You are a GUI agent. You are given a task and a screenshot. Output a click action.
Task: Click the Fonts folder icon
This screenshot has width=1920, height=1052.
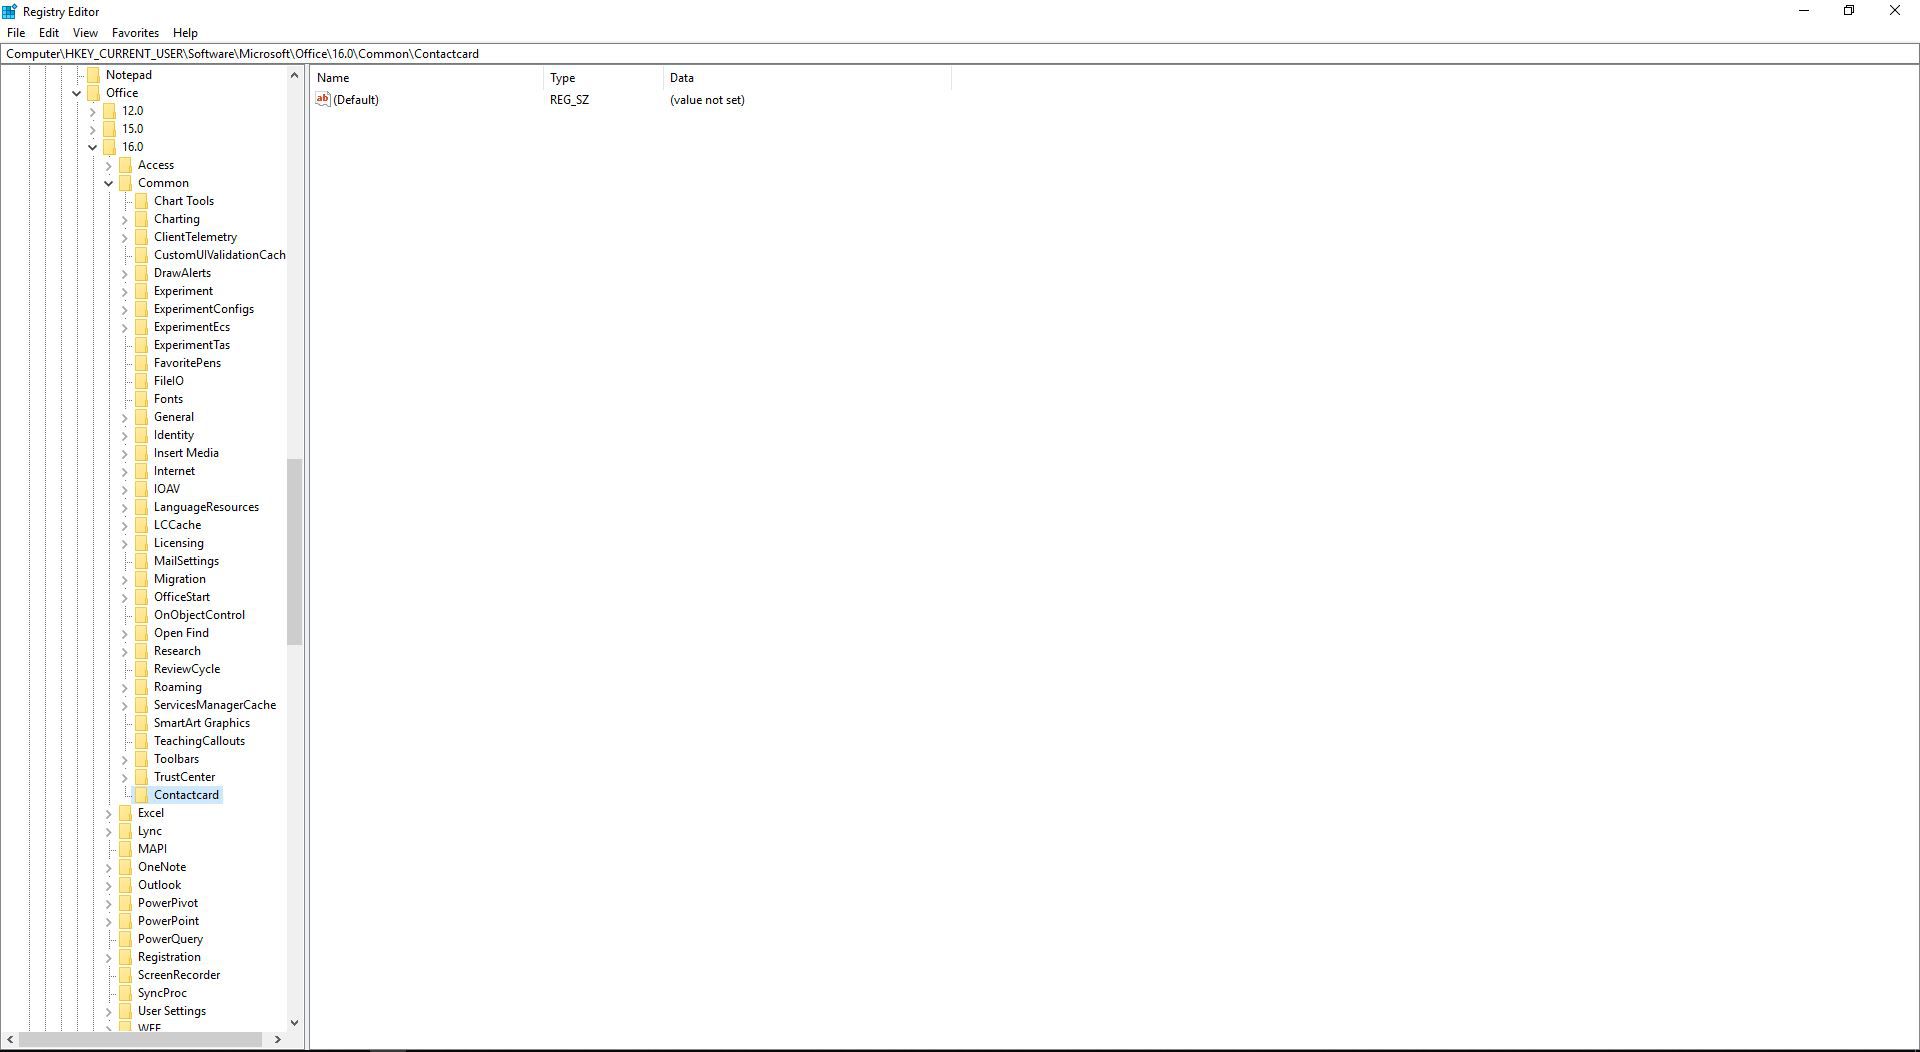click(x=141, y=399)
